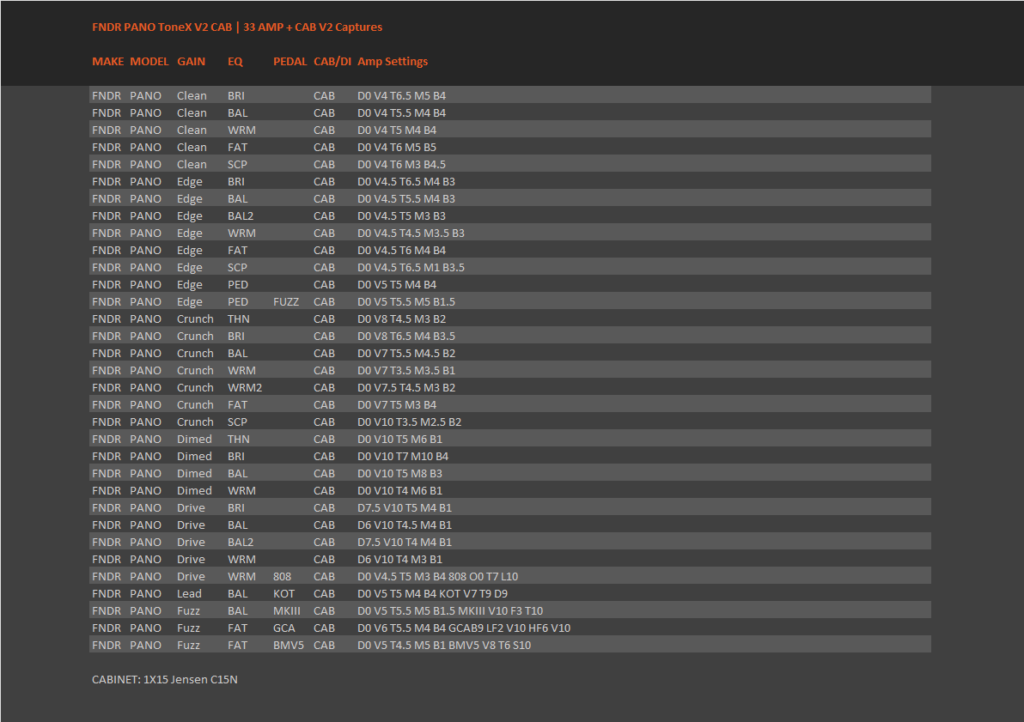1024x722 pixels.
Task: Click settings 'D0 V5 T5.5 M5 B1.5' in Edge row
Action: pyautogui.click(x=406, y=302)
